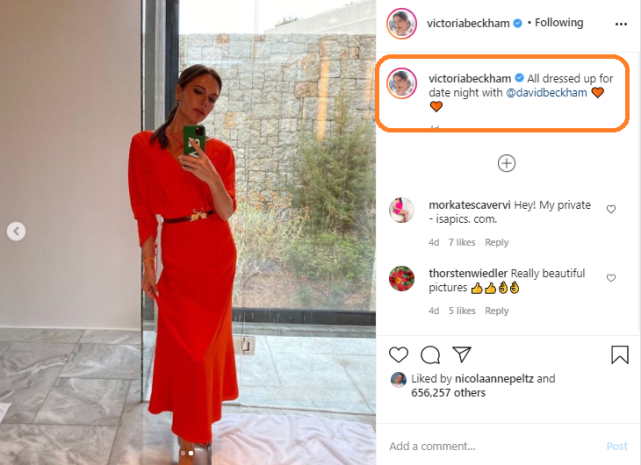The image size is (641, 465).
Task: Open the @davidbeckham mention link
Action: tap(547, 93)
